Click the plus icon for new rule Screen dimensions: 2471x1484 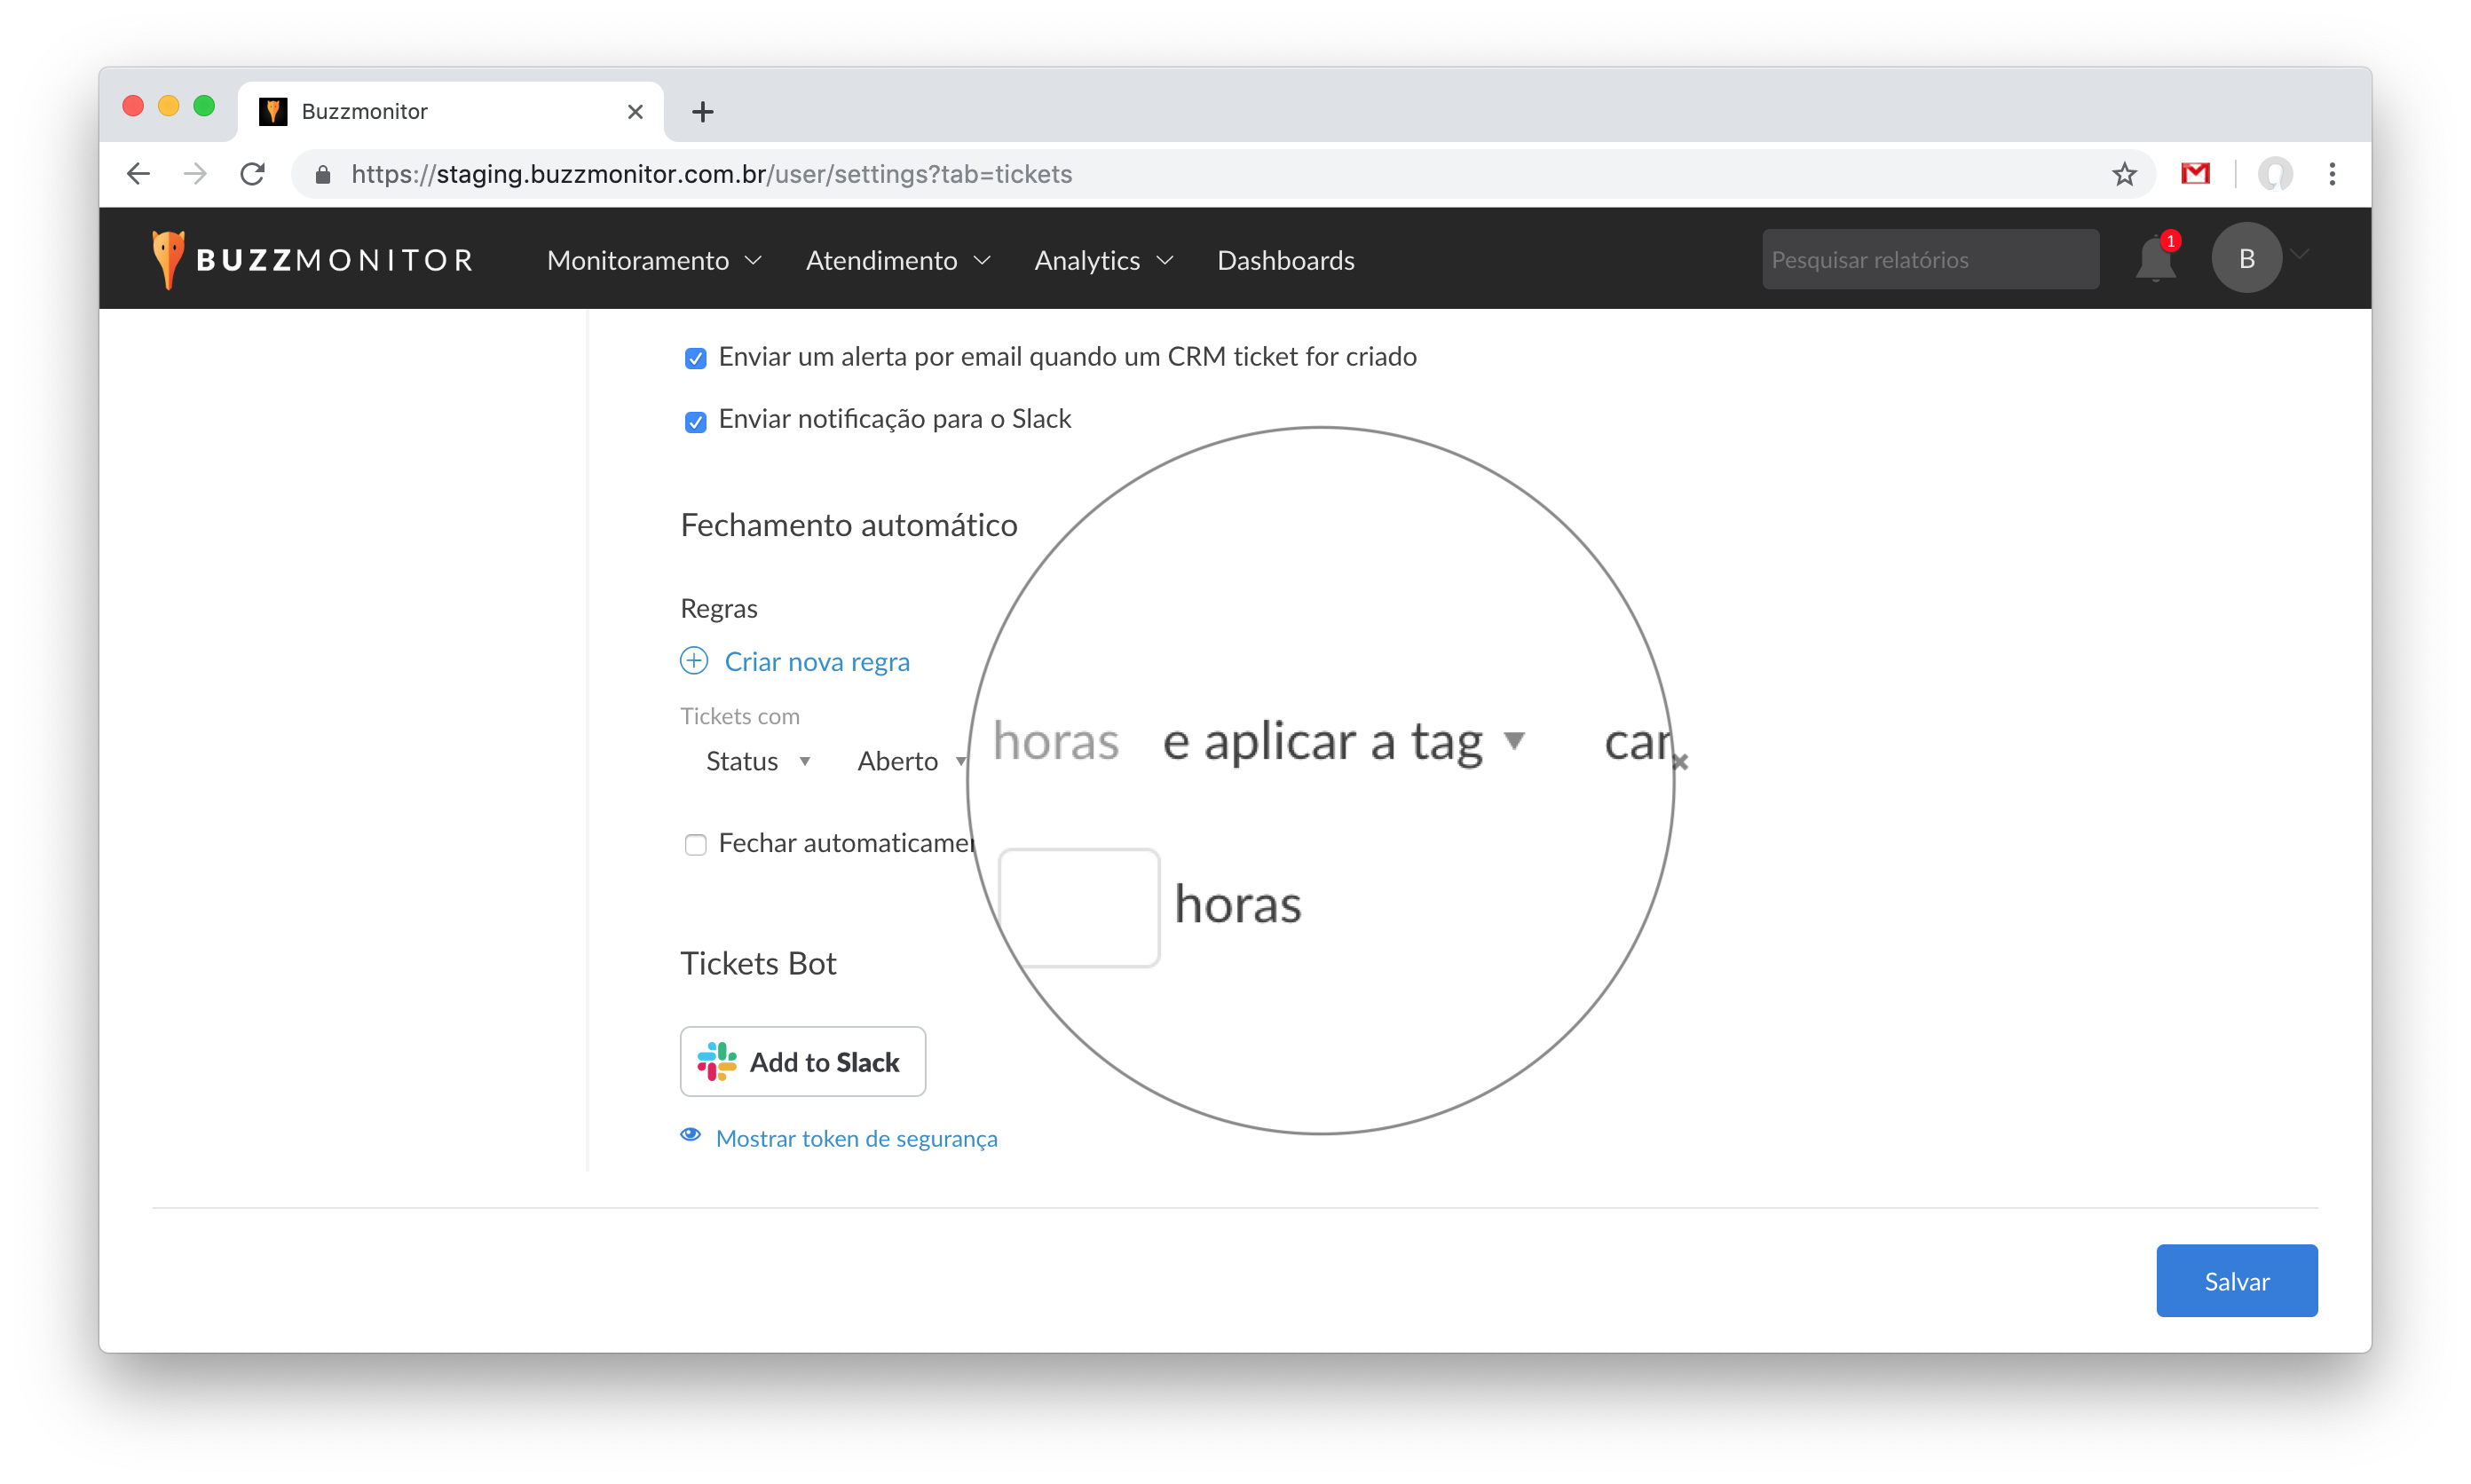pyautogui.click(x=694, y=661)
